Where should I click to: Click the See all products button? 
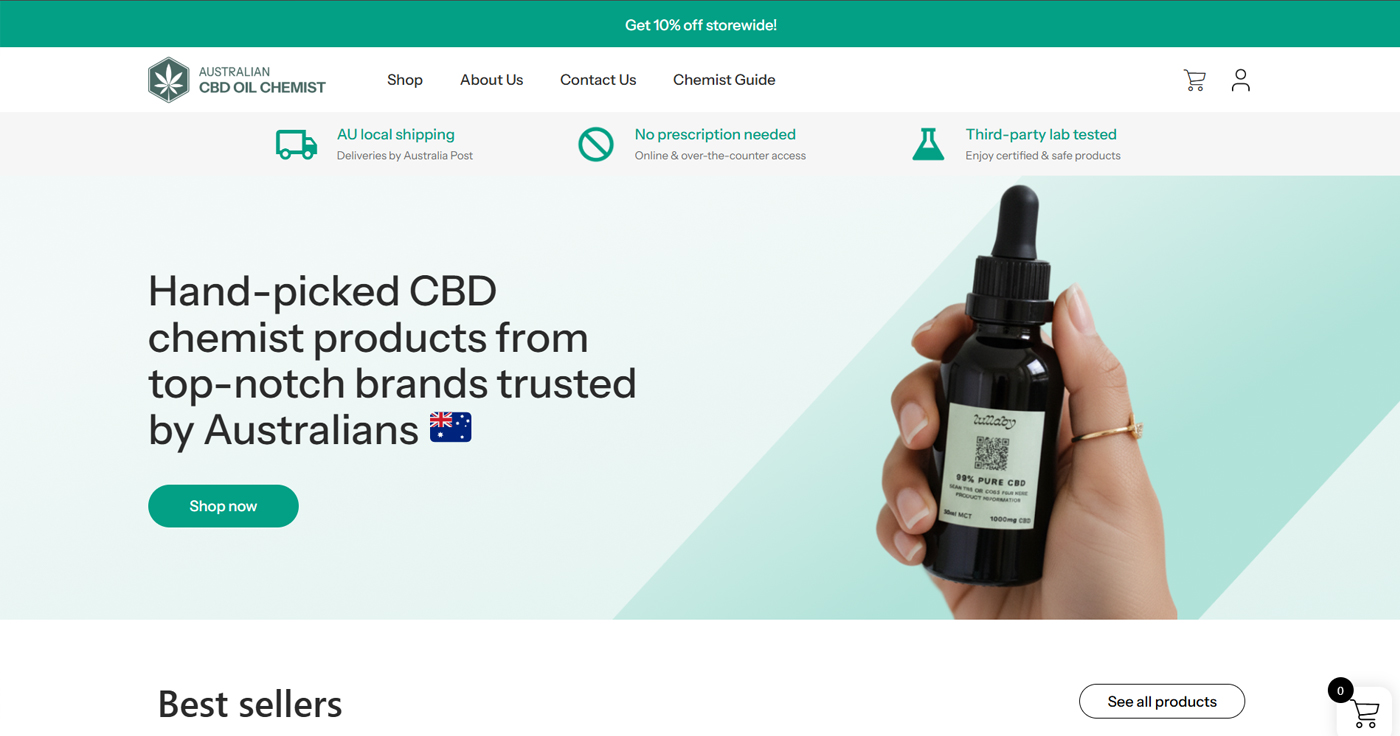[1162, 701]
